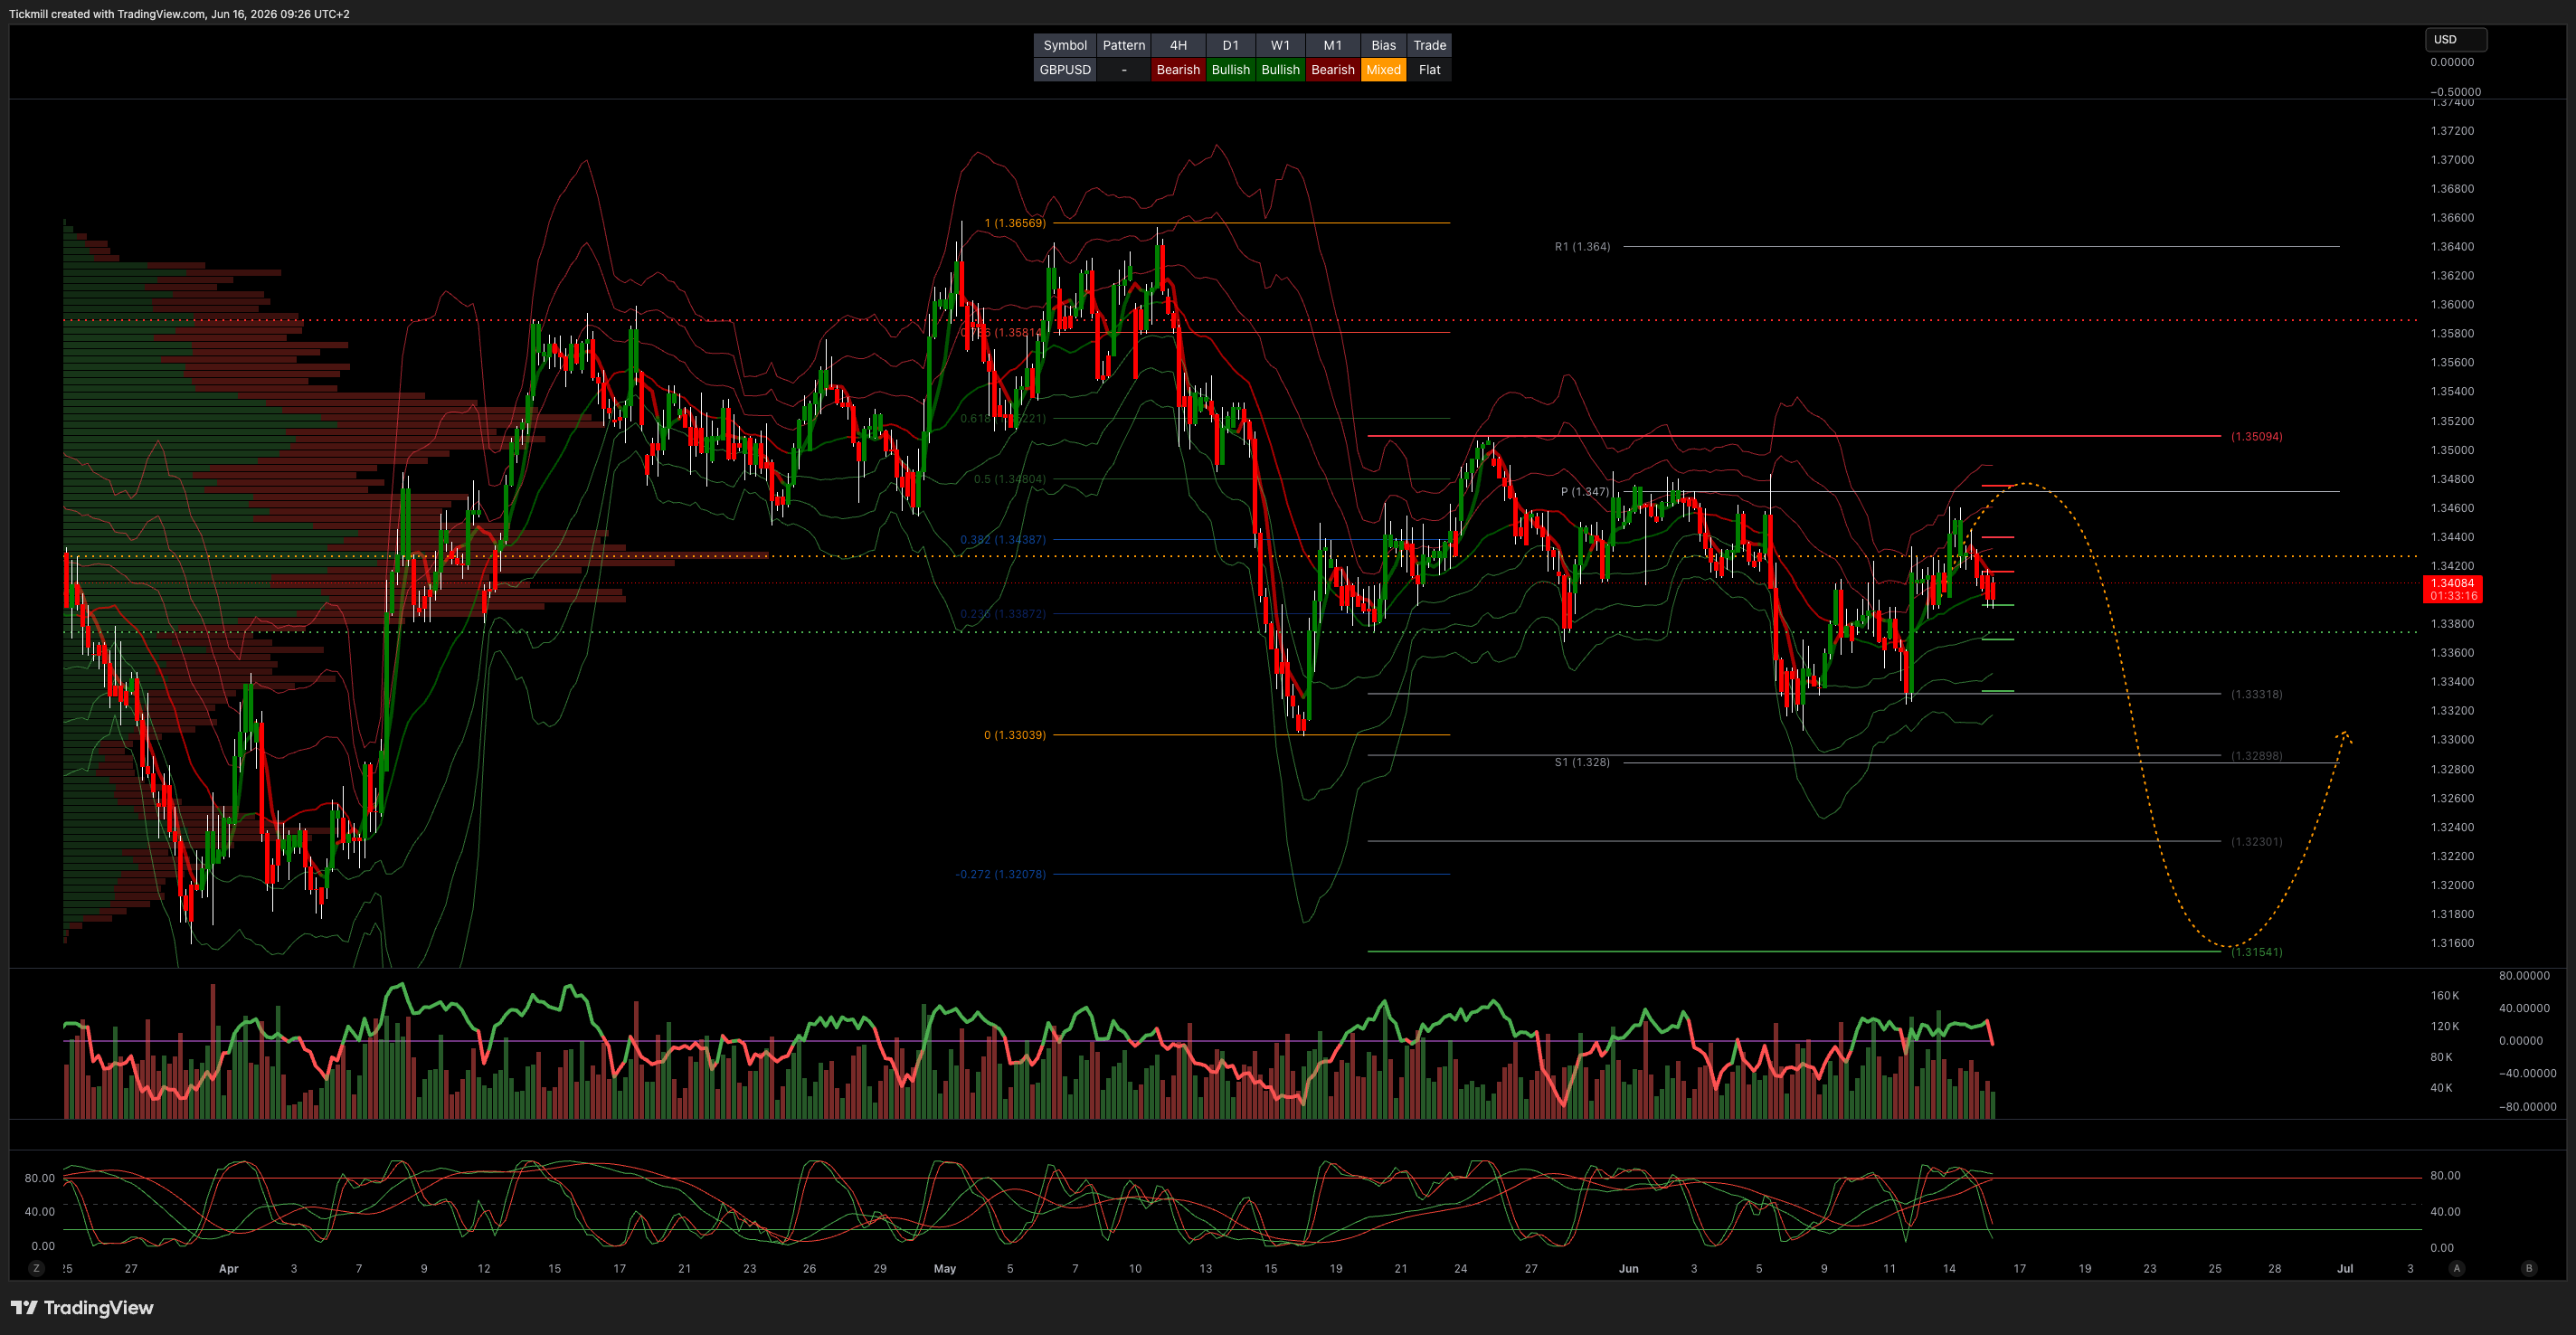Click the 160K volume axis label
Image resolution: width=2576 pixels, height=1335 pixels.
coord(2445,996)
